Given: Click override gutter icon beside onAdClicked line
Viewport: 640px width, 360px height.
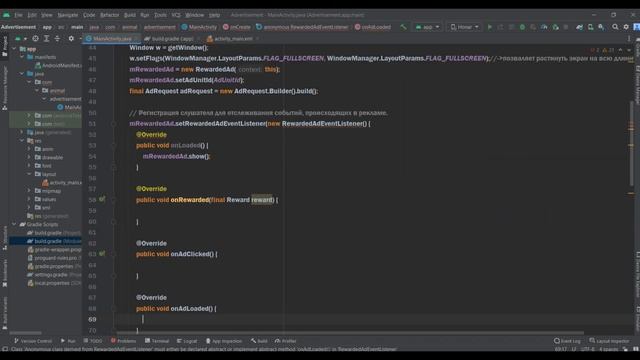Looking at the screenshot, I should 102,253.
